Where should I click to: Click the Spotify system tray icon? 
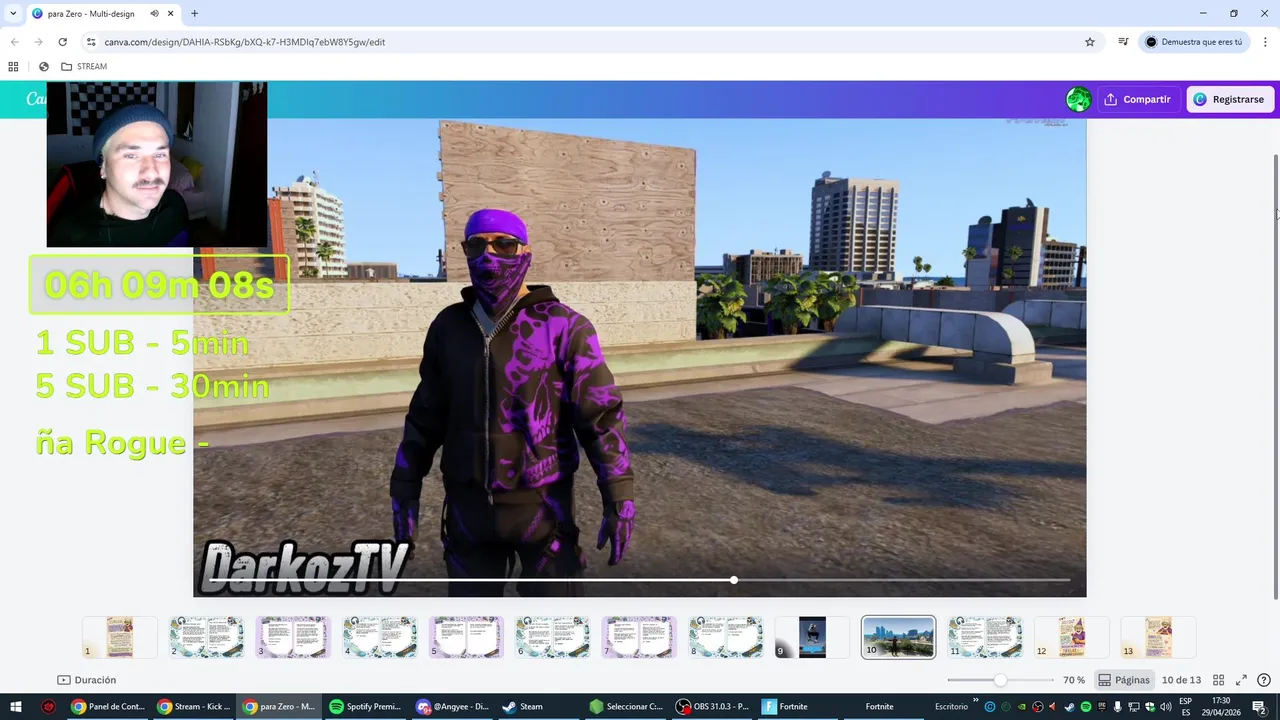(x=1086, y=707)
